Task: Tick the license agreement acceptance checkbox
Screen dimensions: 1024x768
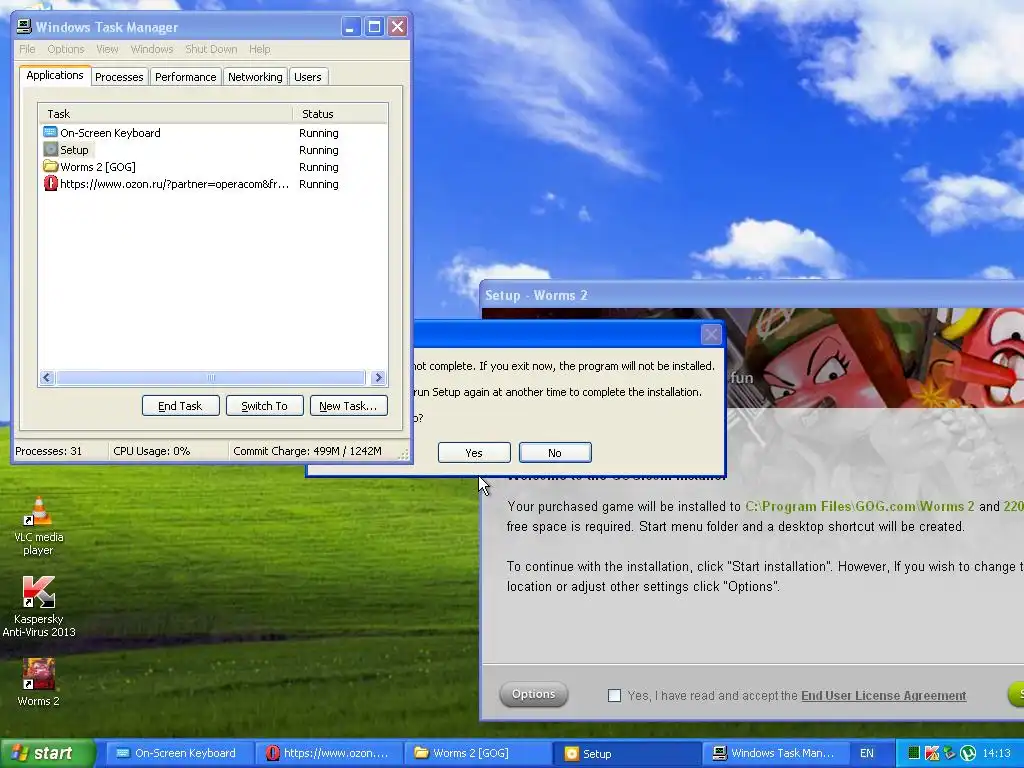Action: click(x=614, y=696)
